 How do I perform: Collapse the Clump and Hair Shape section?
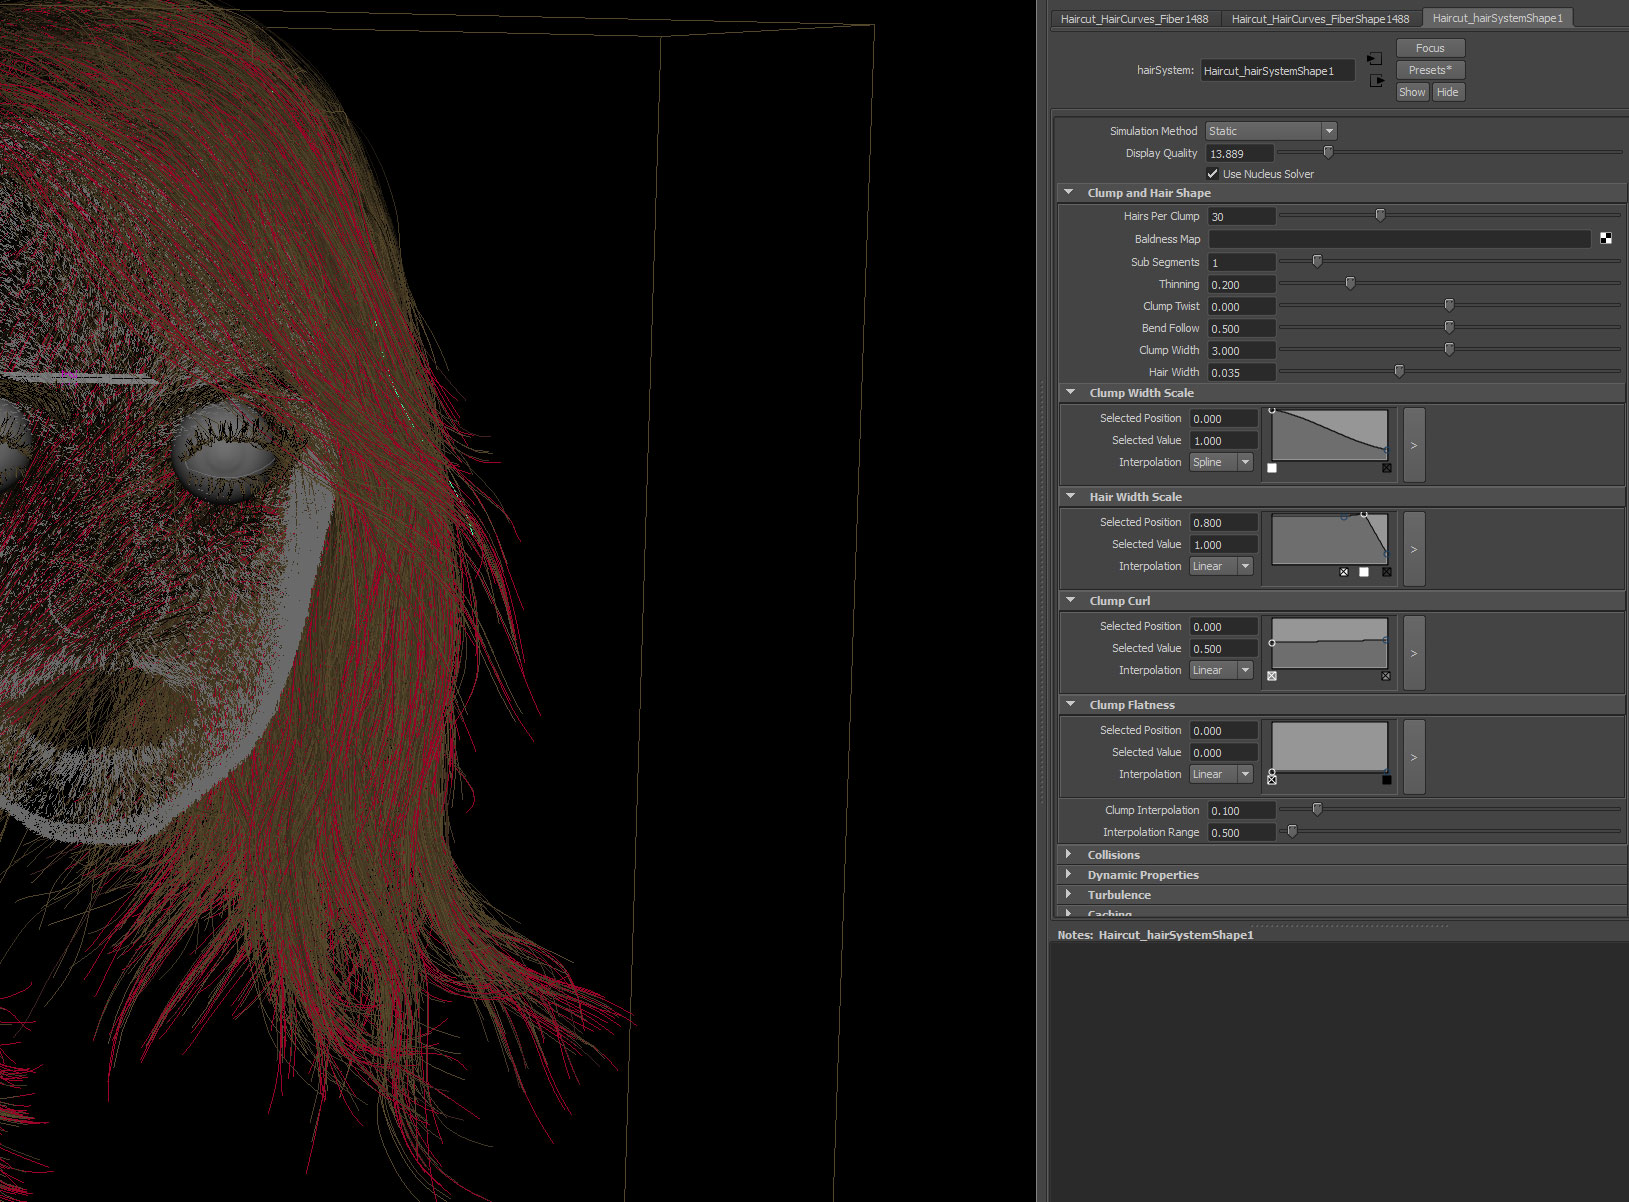(1069, 193)
